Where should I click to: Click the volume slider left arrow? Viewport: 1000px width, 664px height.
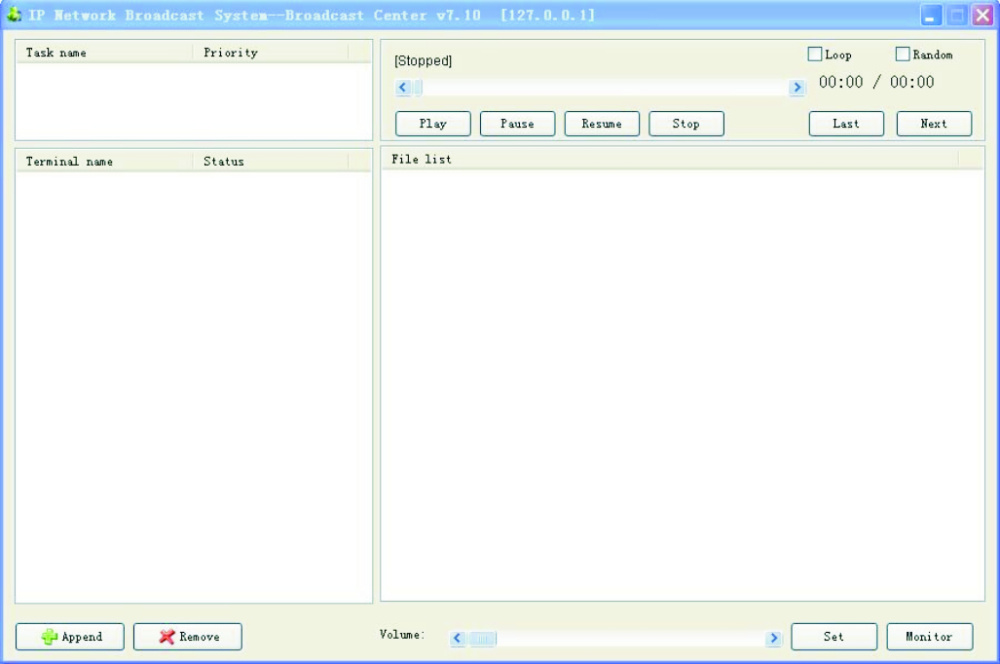(x=458, y=638)
